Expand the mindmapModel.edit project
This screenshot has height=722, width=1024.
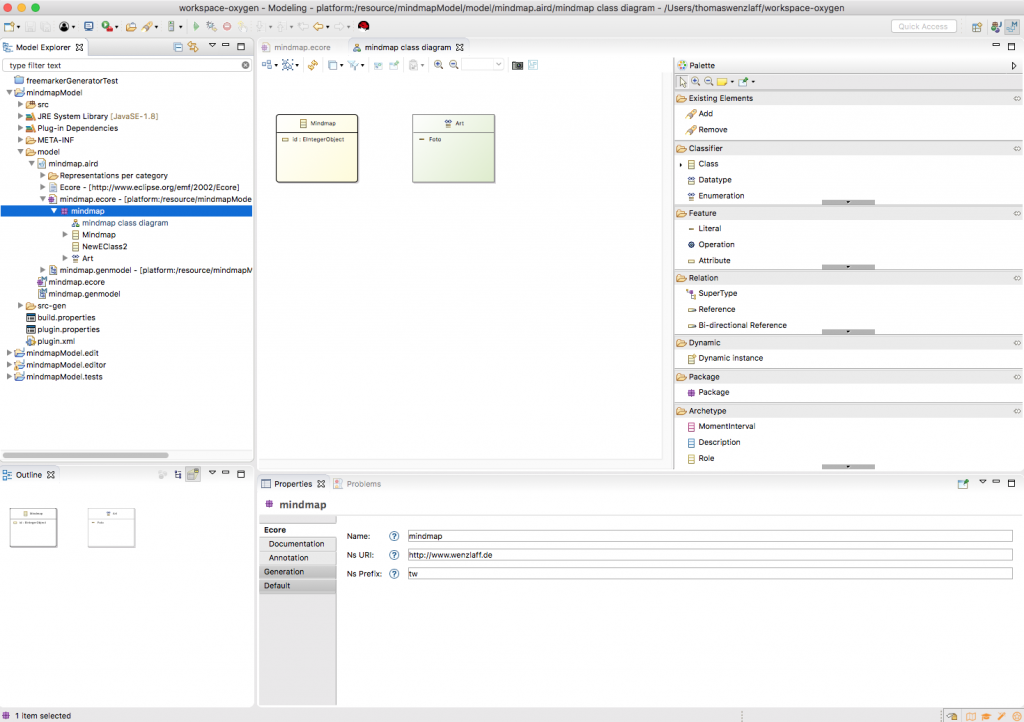[x=8, y=352]
